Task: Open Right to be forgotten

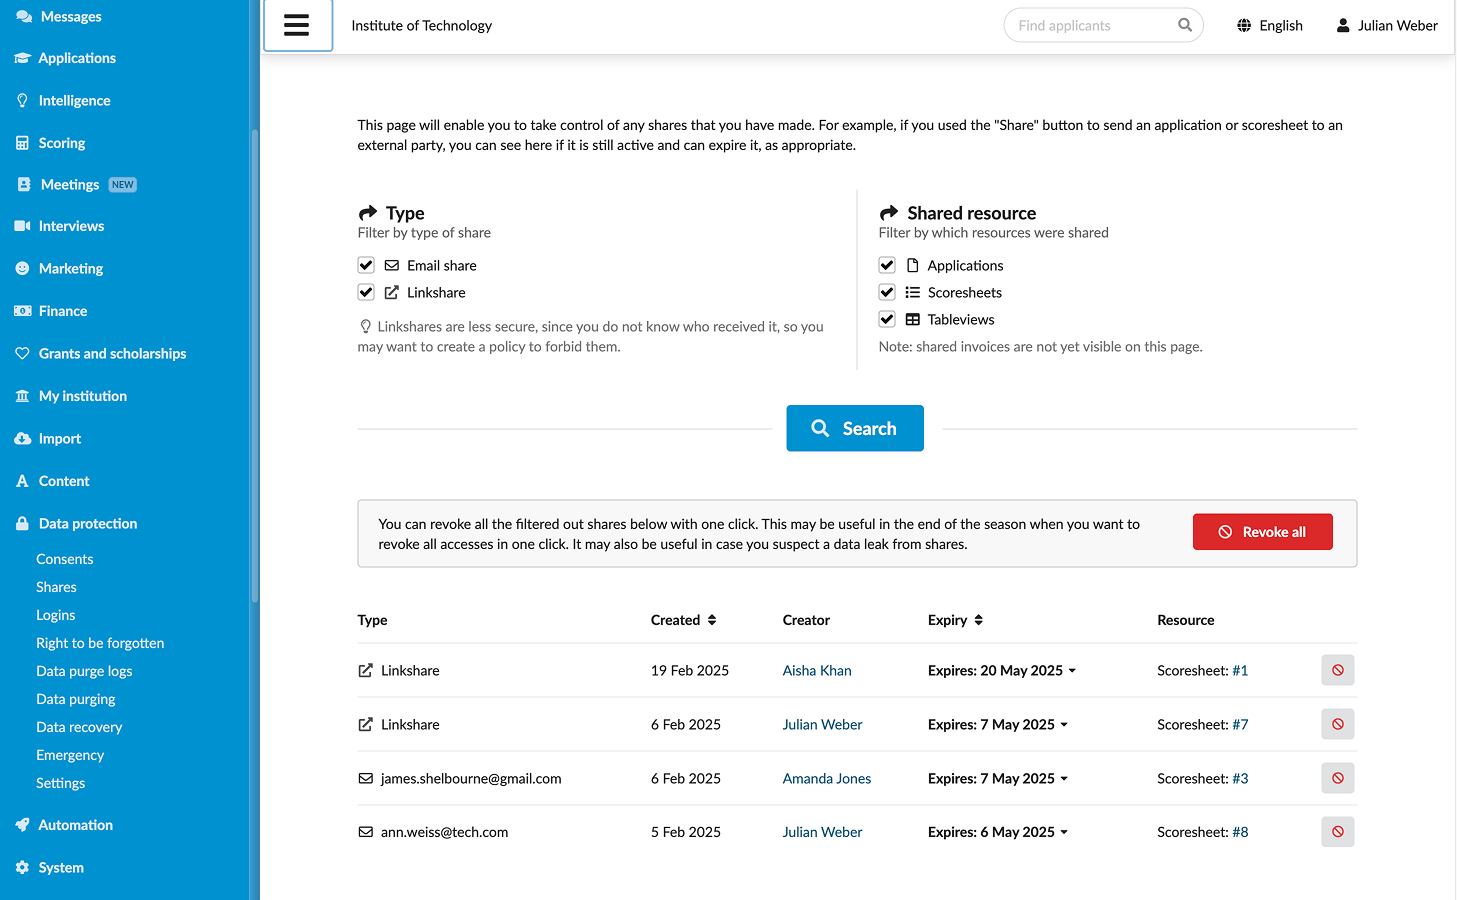Action: coord(100,643)
